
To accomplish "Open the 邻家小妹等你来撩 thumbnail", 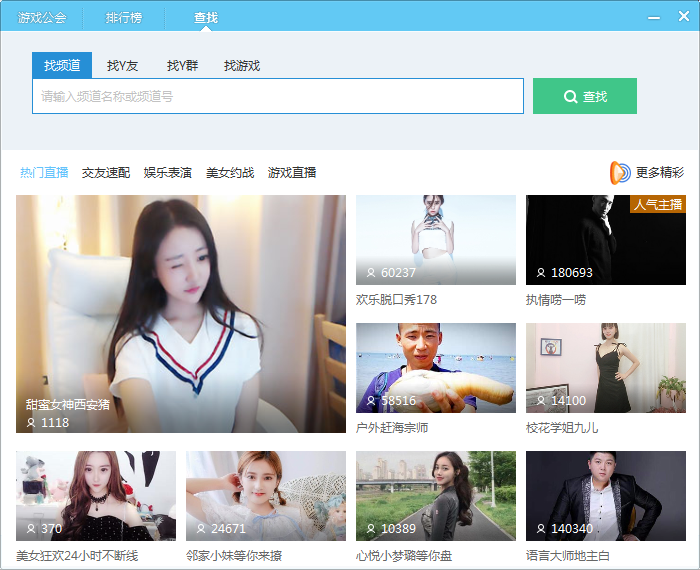I will click(266, 496).
